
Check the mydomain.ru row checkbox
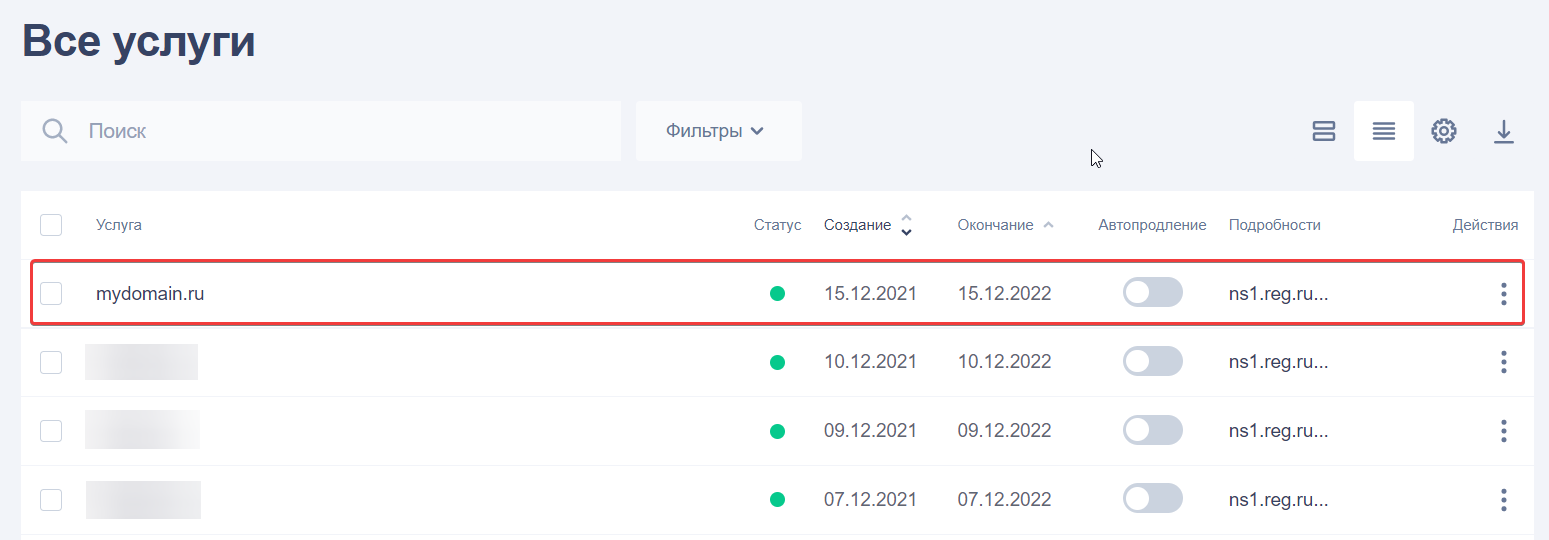(51, 293)
